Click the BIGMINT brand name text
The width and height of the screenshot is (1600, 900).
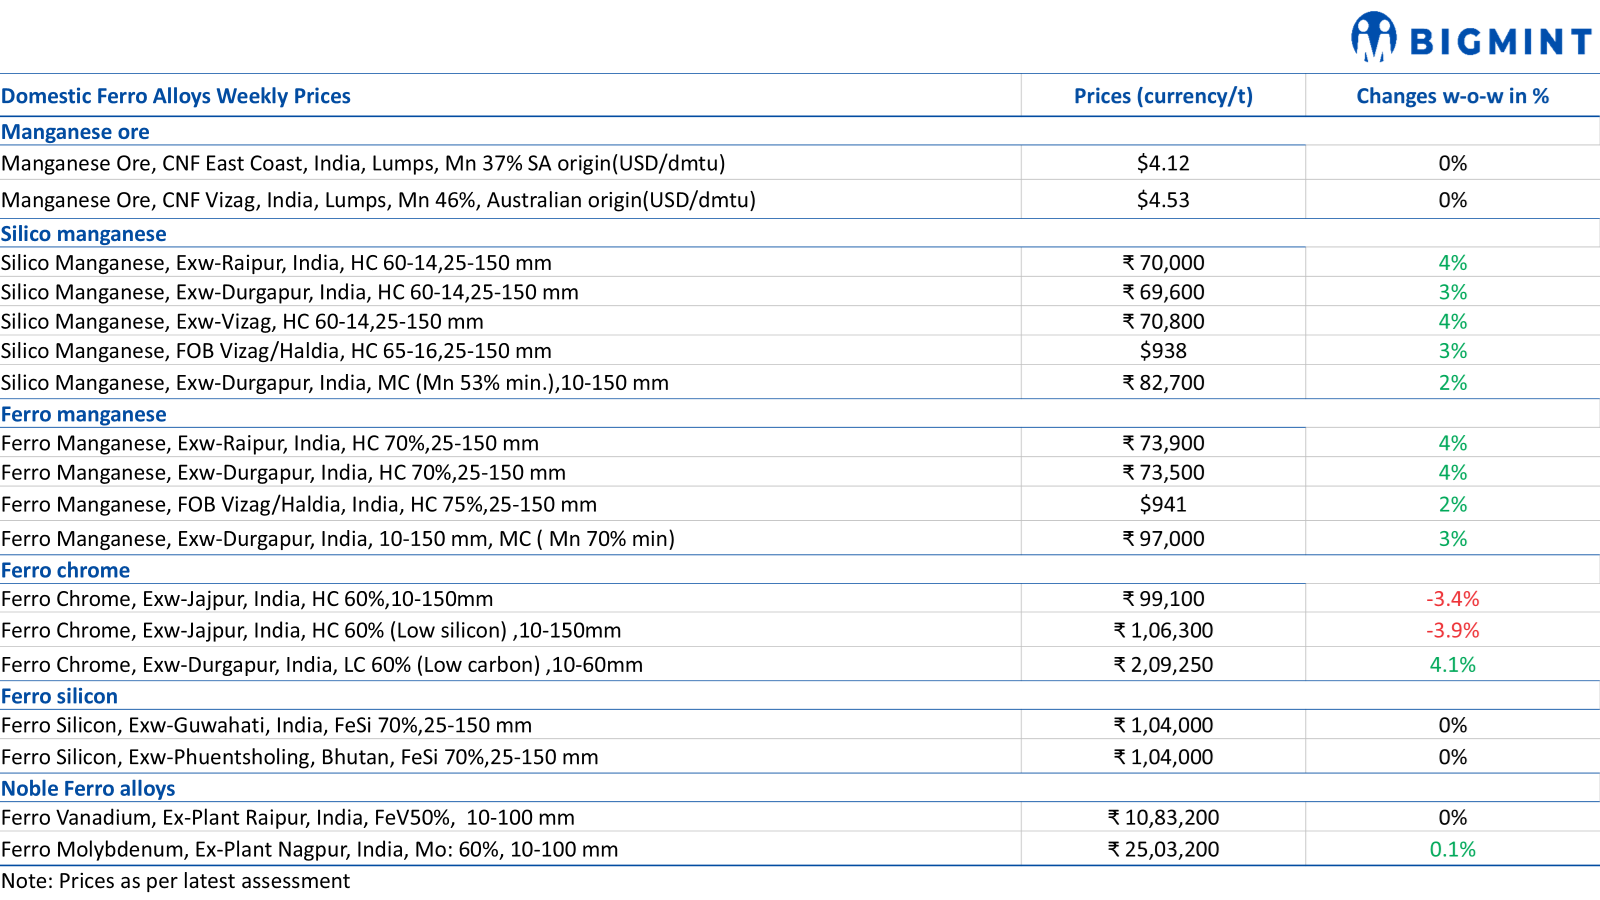tap(1499, 42)
